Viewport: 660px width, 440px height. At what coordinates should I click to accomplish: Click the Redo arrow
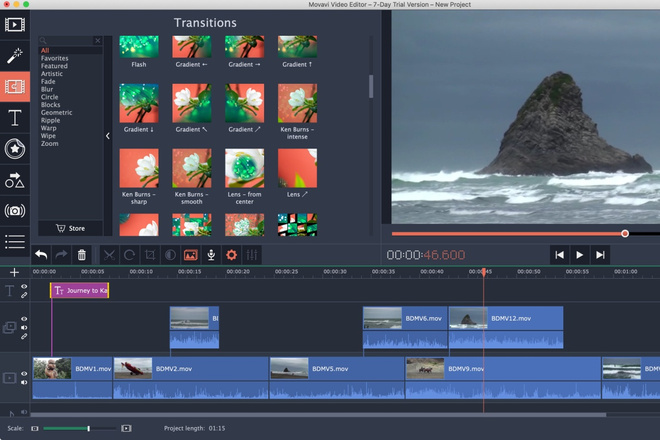[61, 255]
